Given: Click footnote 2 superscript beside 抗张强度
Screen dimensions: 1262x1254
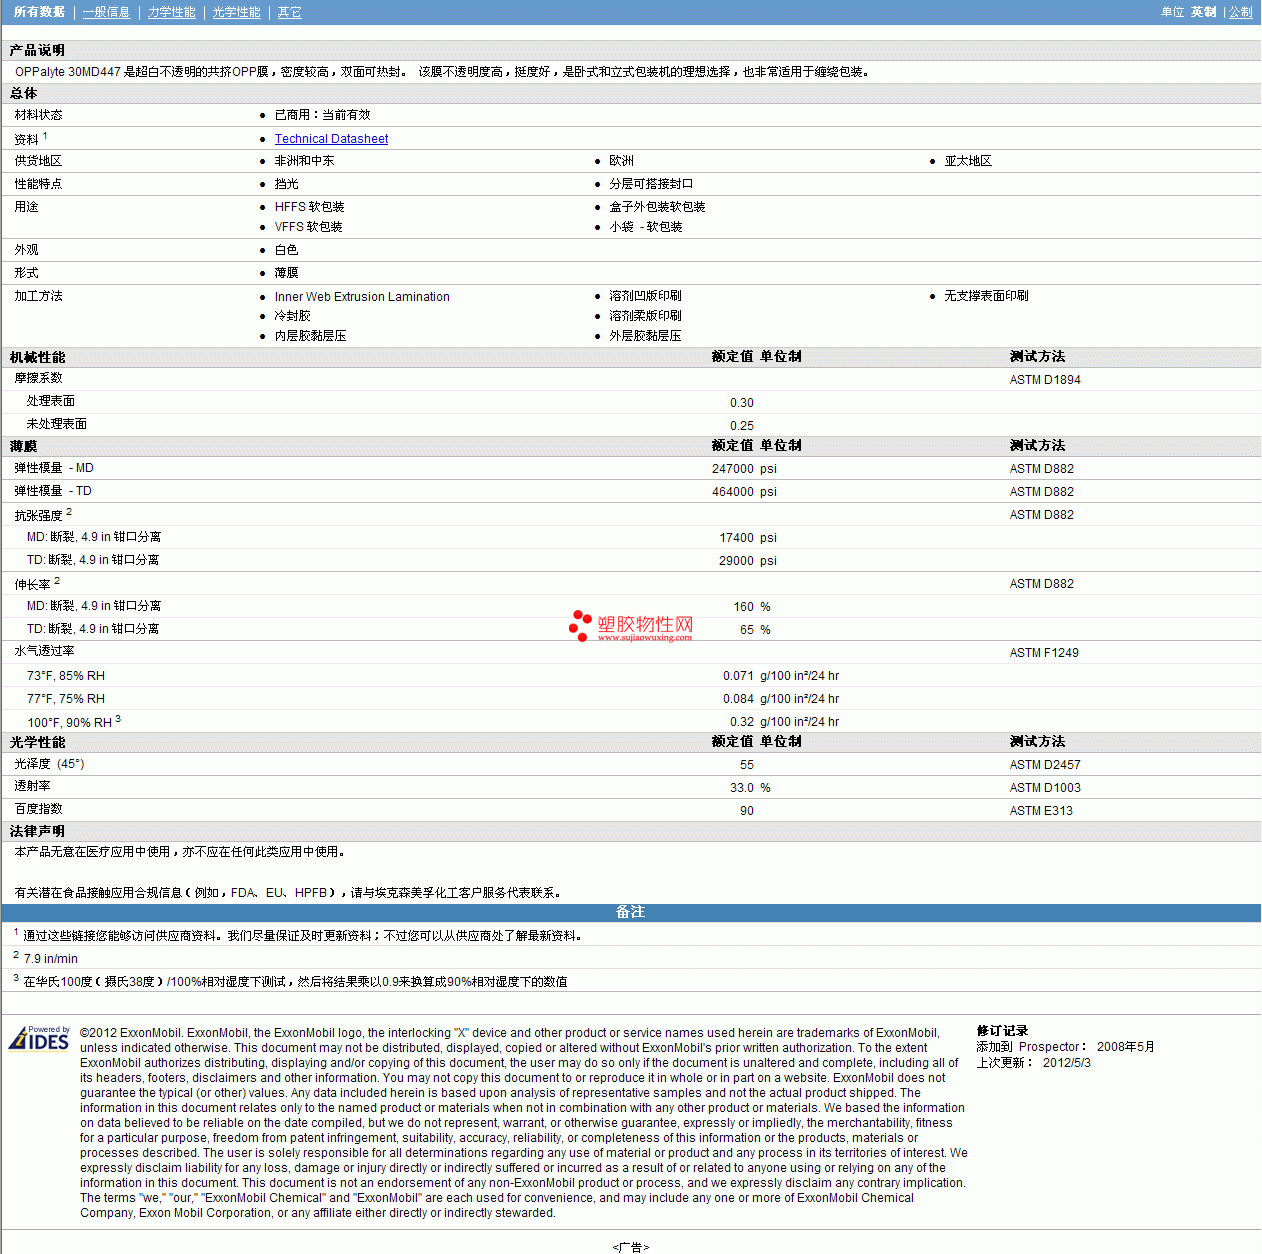Looking at the screenshot, I should pos(69,511).
